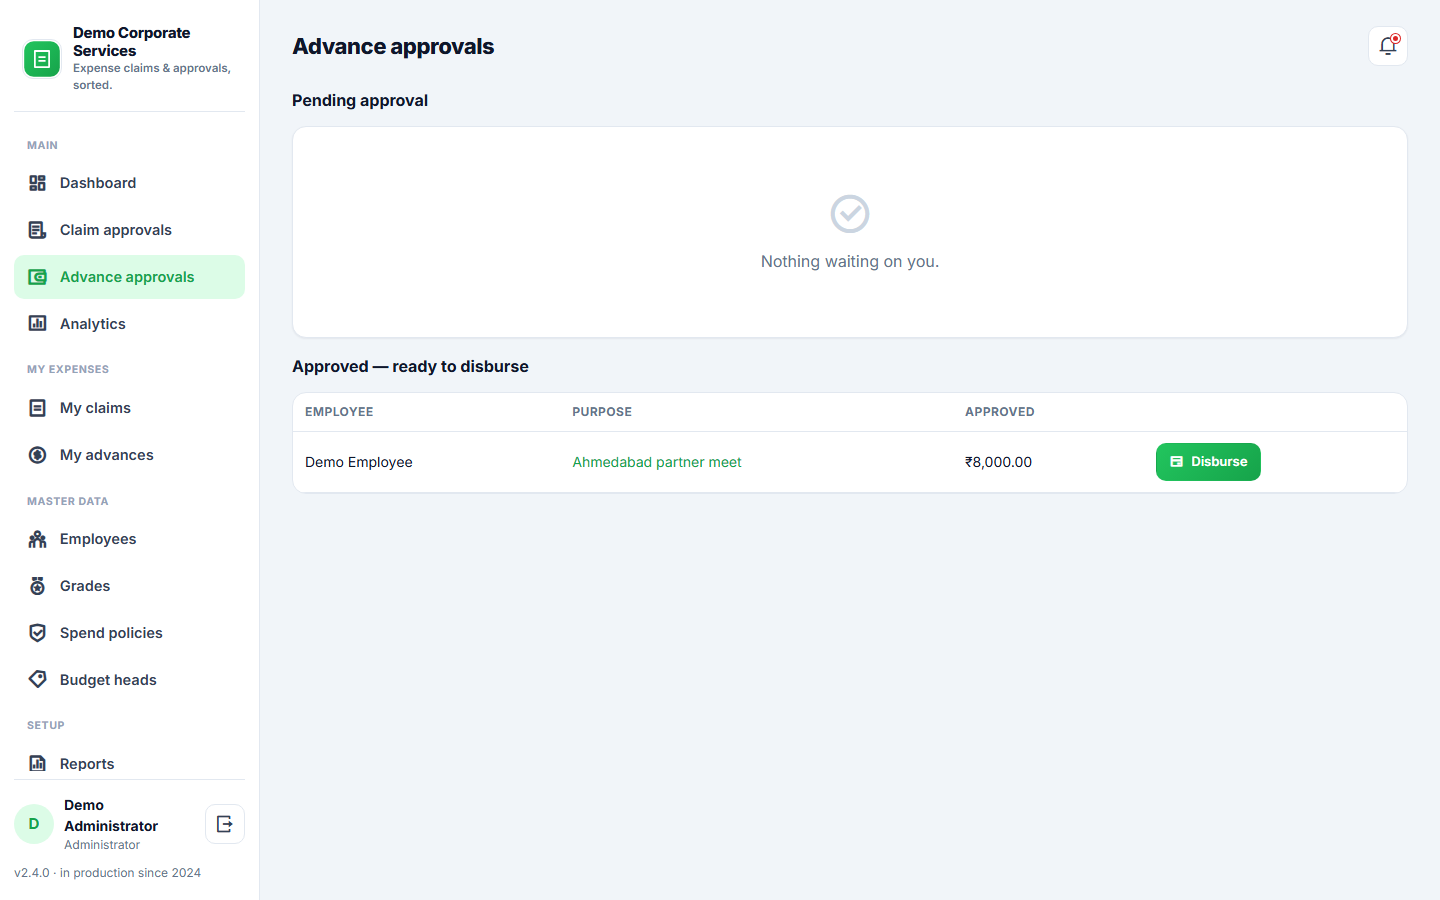Open My claims label
This screenshot has height=900, width=1440.
[95, 408]
